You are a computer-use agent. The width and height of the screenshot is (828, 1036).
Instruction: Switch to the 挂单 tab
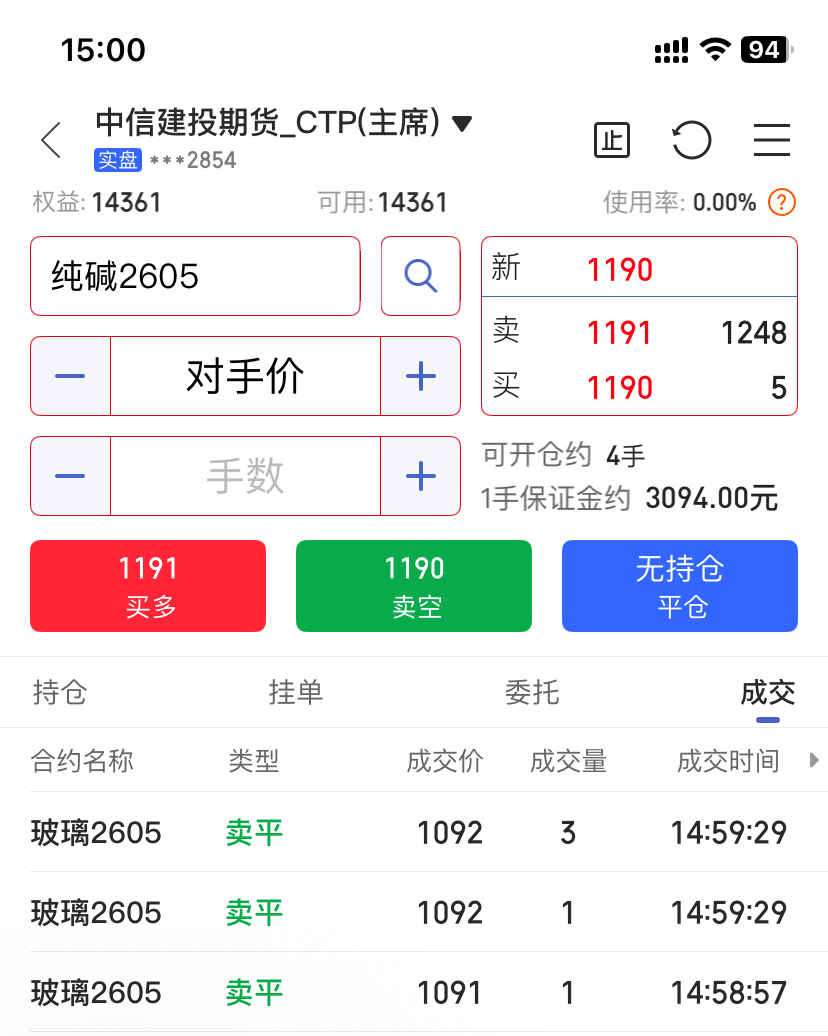(295, 692)
